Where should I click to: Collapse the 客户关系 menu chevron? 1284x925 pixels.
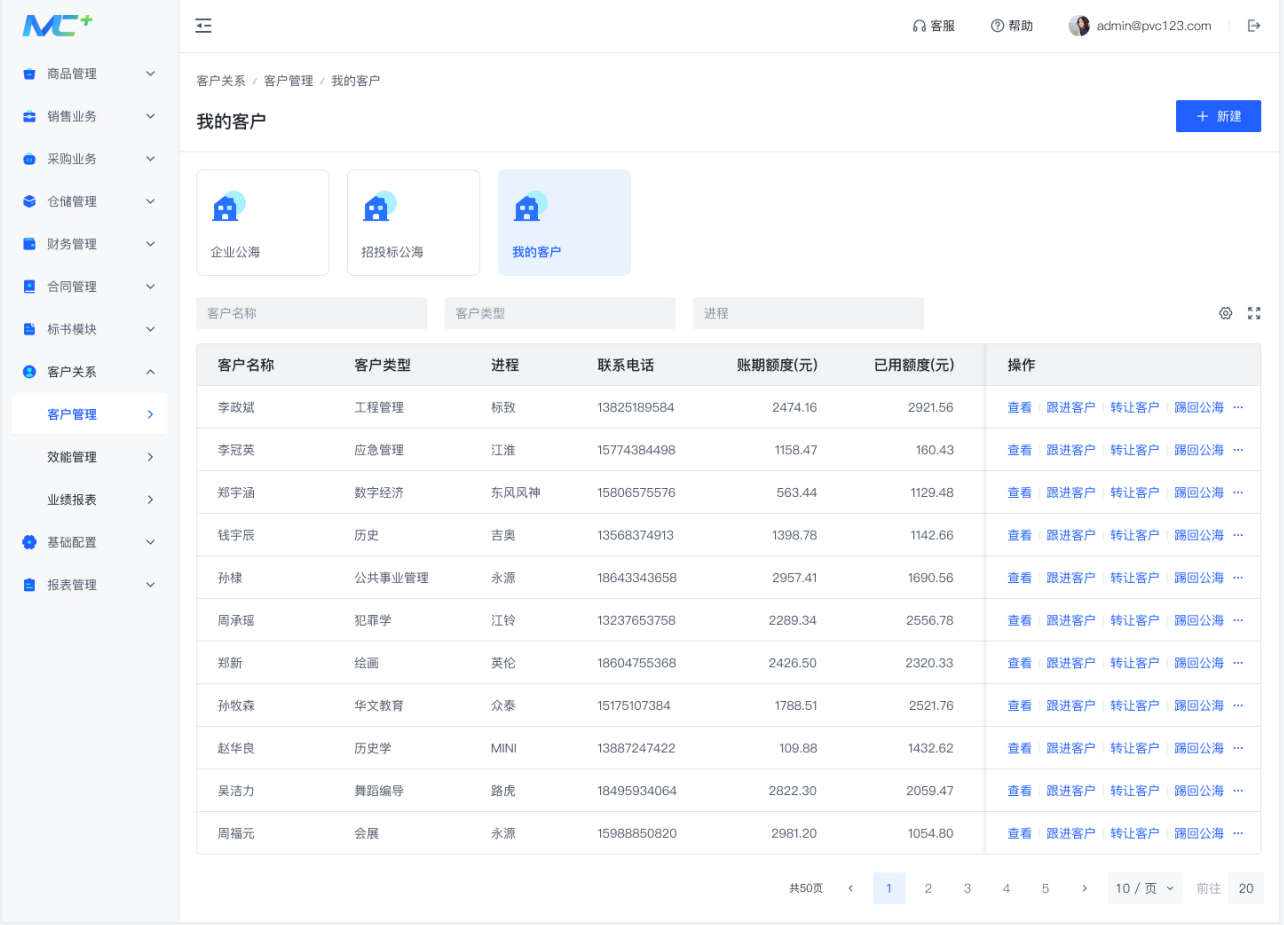(150, 371)
